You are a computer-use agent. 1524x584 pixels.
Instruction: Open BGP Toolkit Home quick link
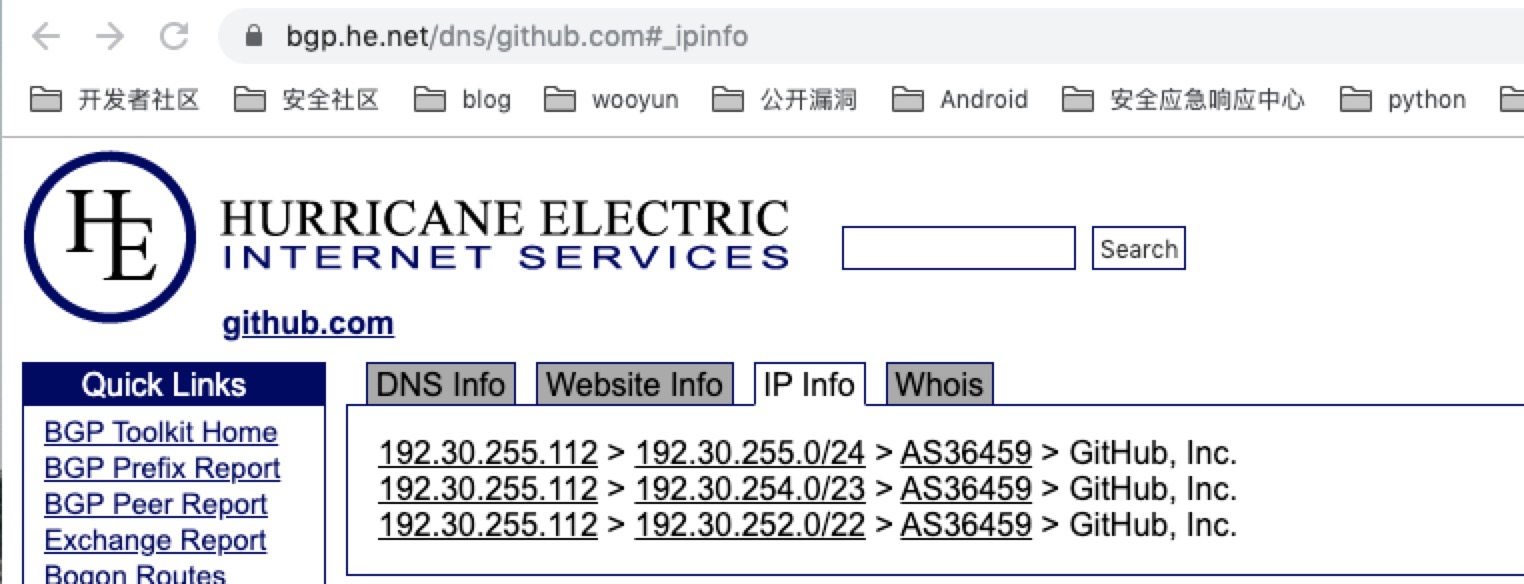(161, 432)
